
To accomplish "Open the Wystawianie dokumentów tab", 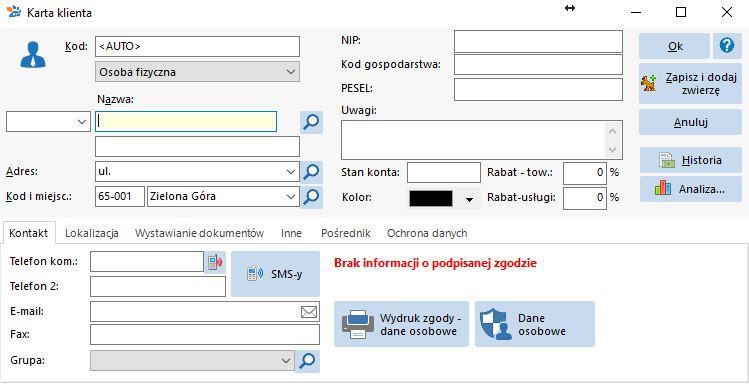I will click(199, 233).
